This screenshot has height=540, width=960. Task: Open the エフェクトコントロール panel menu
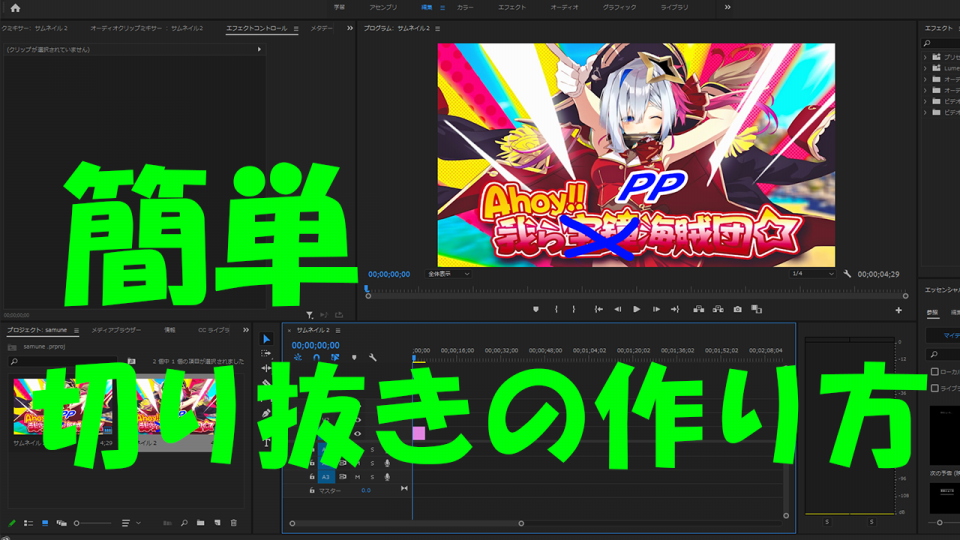(x=296, y=29)
